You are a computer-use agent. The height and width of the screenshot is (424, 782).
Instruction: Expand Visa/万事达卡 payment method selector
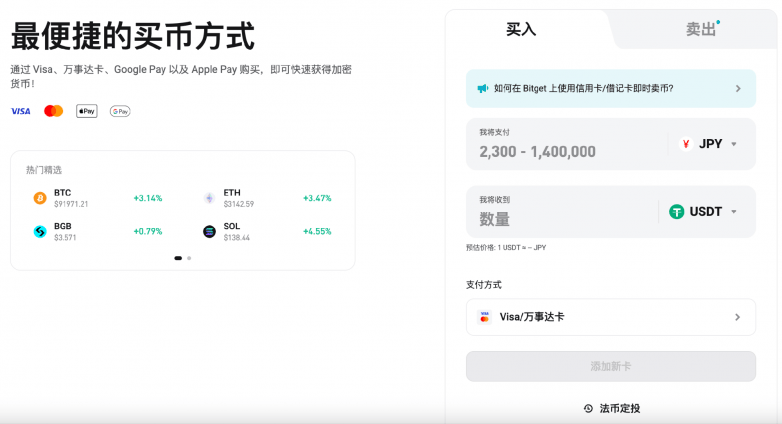coord(610,317)
